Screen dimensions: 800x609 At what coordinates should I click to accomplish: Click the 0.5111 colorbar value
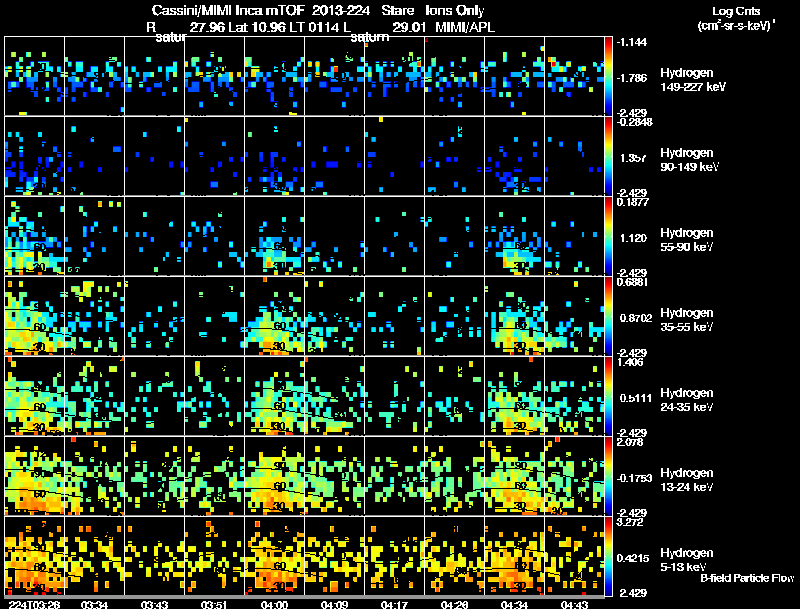coord(636,398)
